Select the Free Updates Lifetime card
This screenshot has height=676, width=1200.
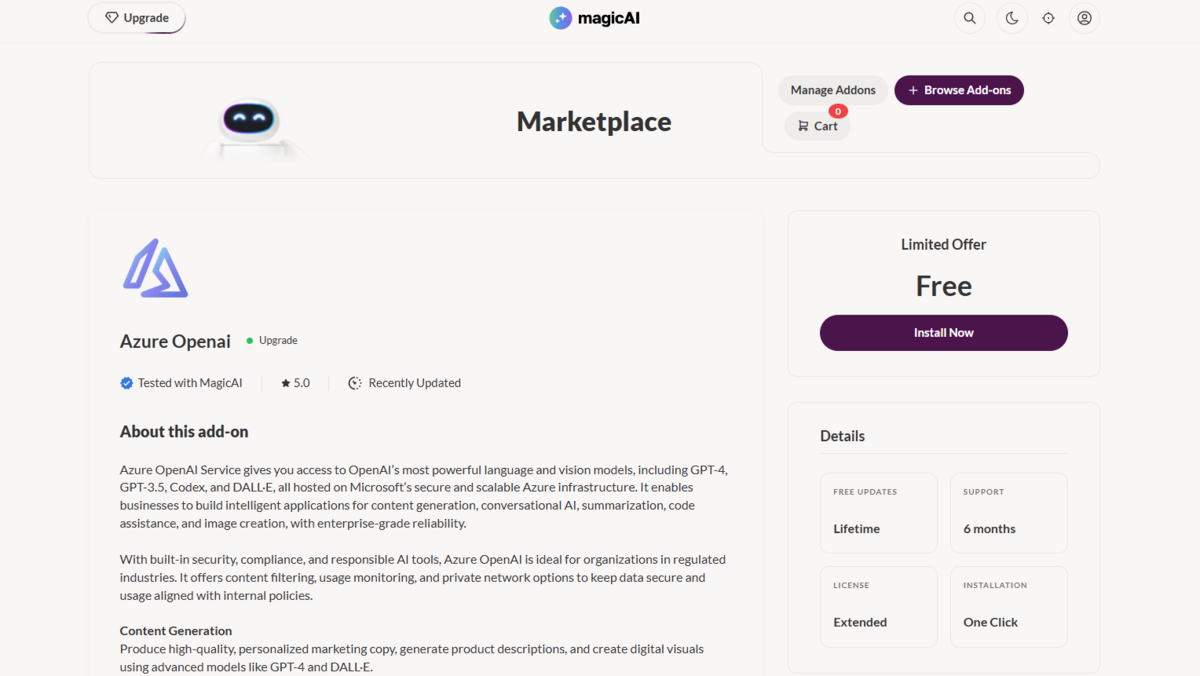[879, 513]
